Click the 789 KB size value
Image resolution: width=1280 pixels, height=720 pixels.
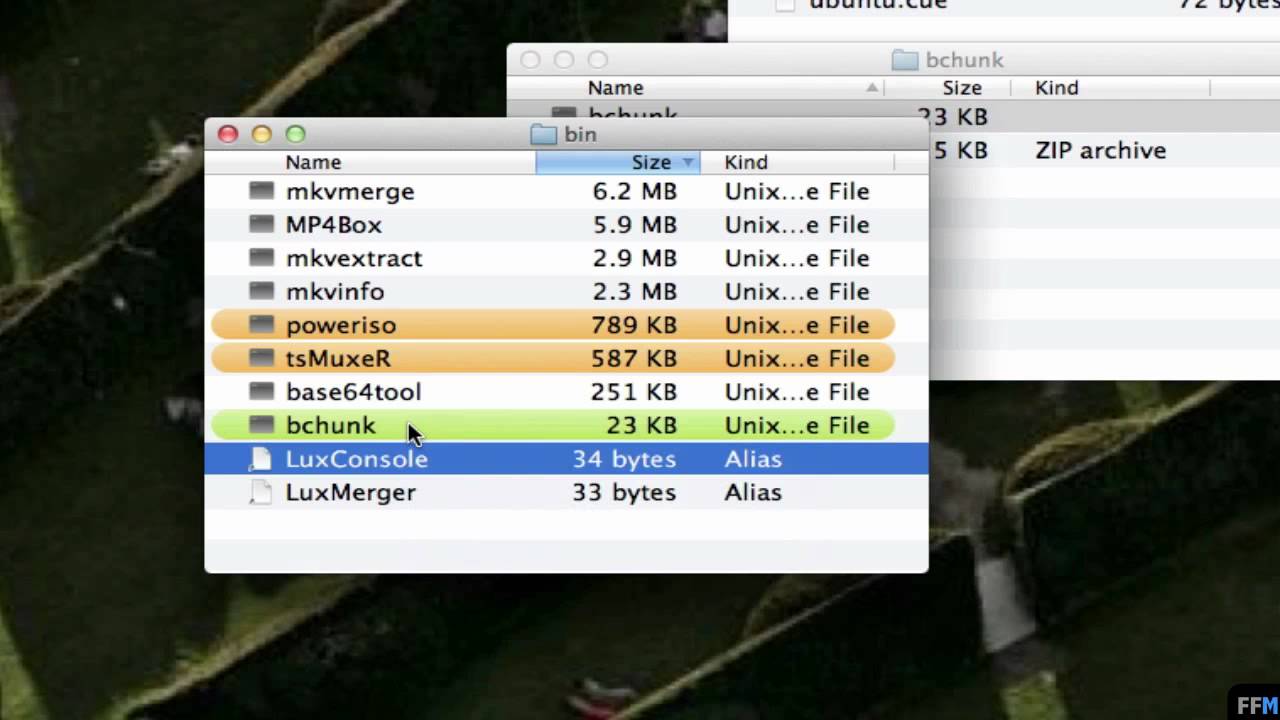tap(632, 325)
